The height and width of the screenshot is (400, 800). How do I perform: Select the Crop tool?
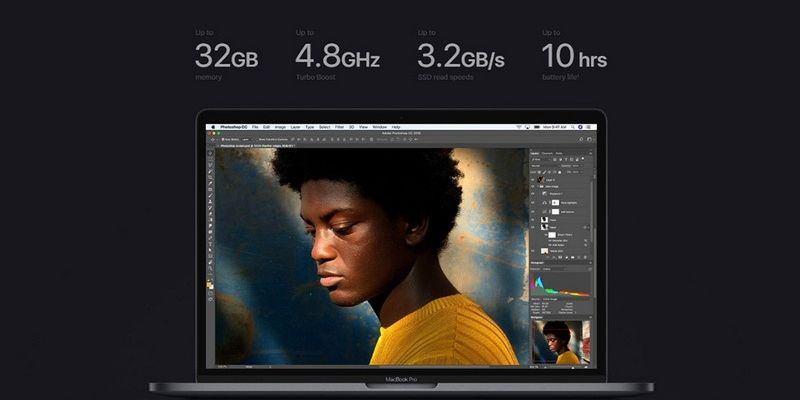tap(210, 177)
